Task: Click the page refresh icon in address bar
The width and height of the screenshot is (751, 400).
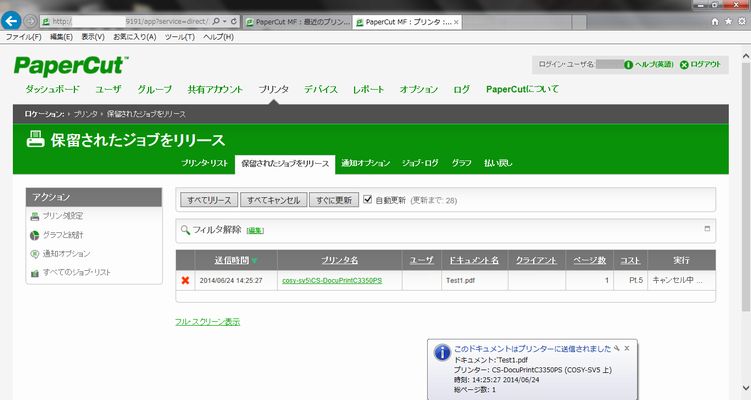Action: [x=233, y=21]
